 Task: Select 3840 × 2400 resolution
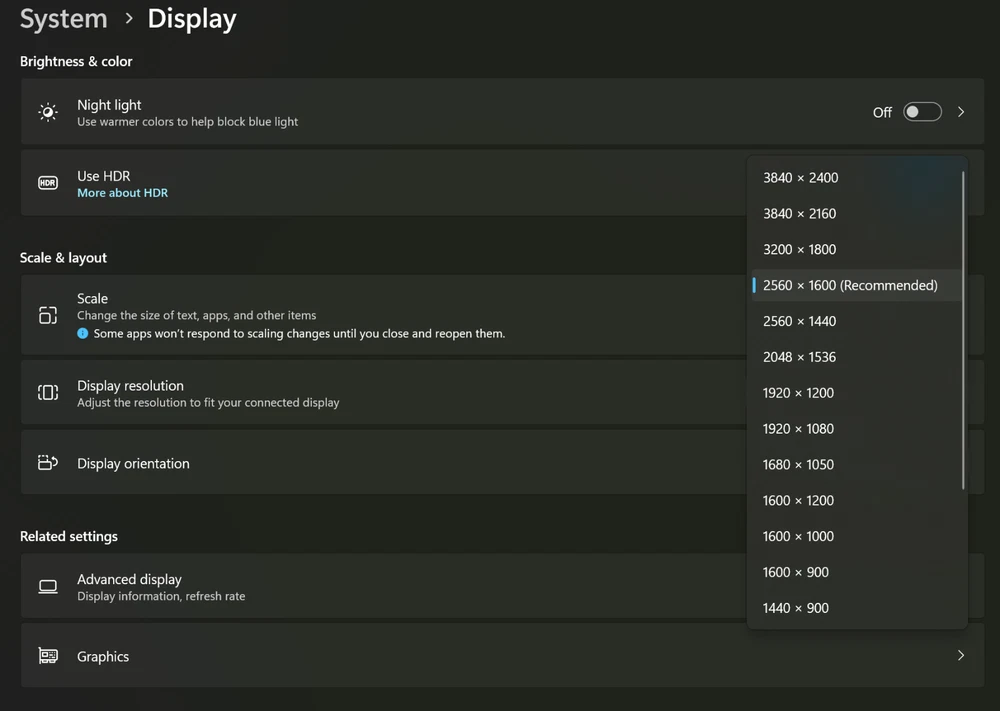(800, 178)
